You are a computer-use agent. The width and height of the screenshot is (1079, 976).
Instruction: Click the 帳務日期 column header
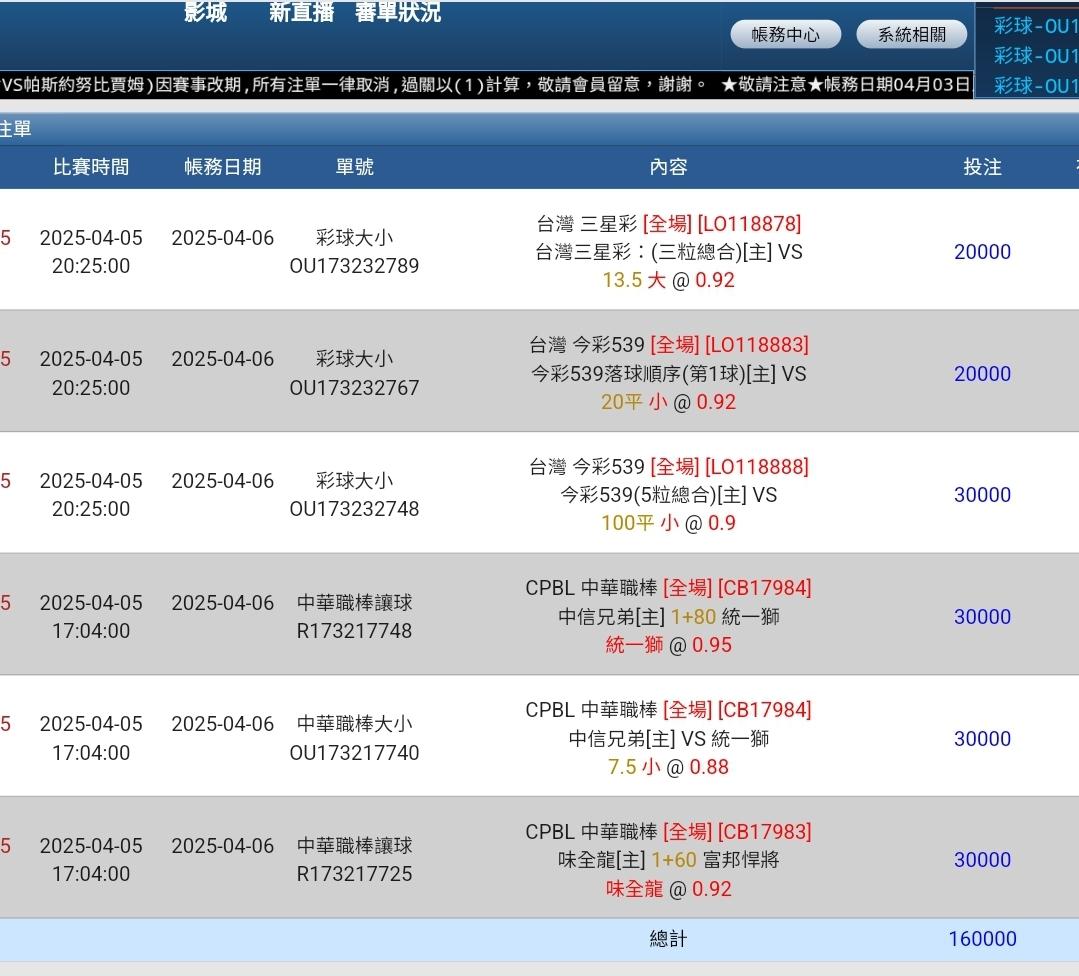pyautogui.click(x=222, y=167)
